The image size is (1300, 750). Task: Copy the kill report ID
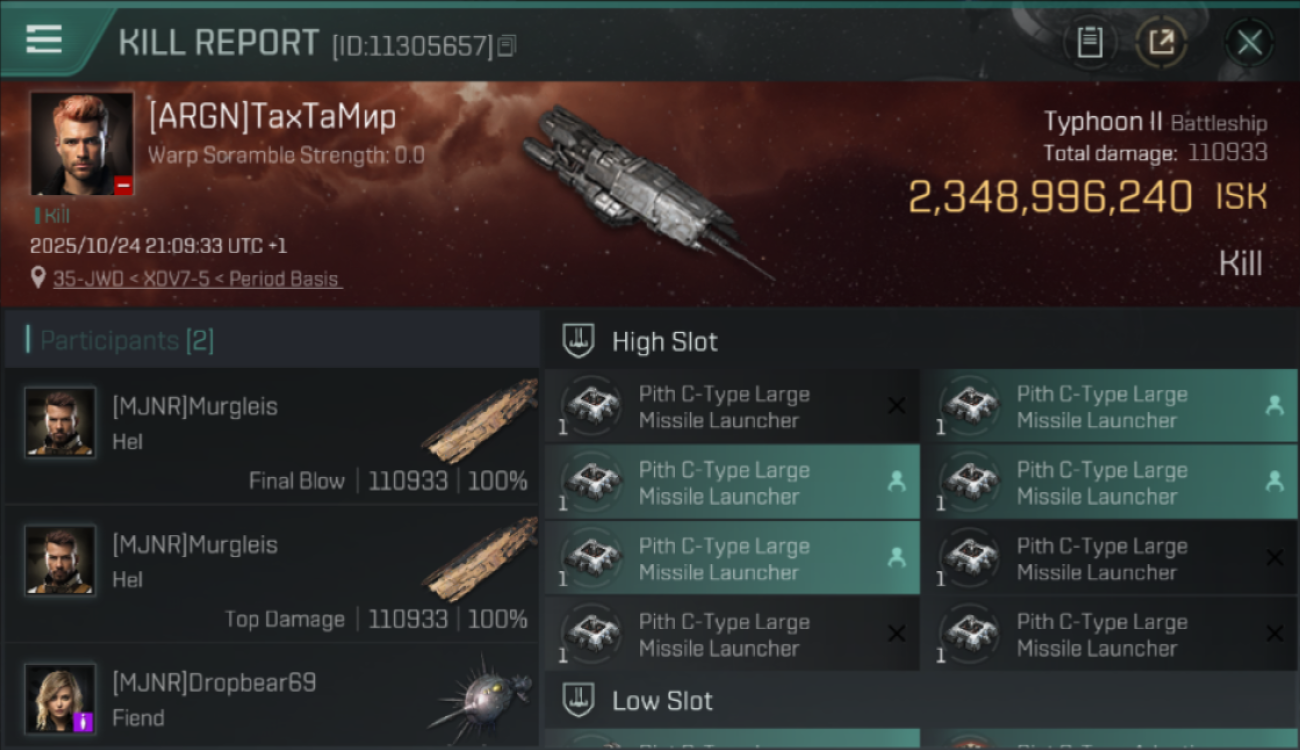507,46
